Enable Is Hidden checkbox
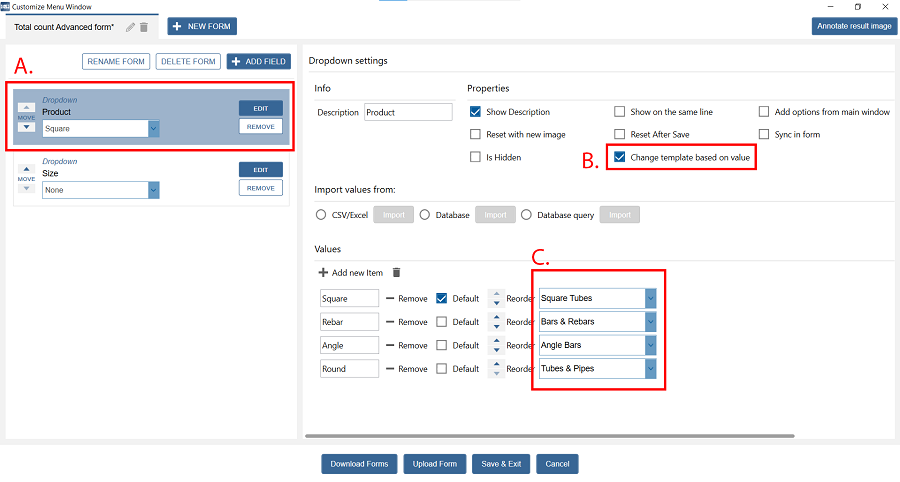This screenshot has height=482, width=900. pos(476,157)
